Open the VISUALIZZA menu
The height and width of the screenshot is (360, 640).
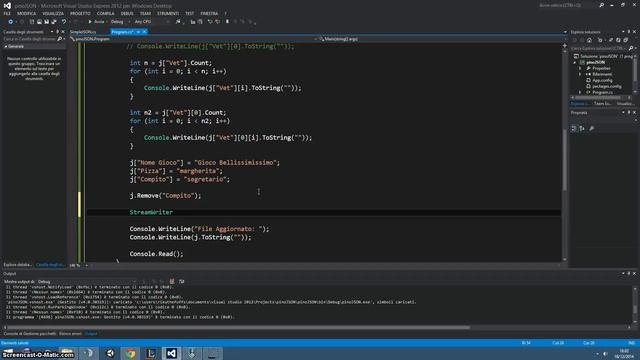(53, 13)
